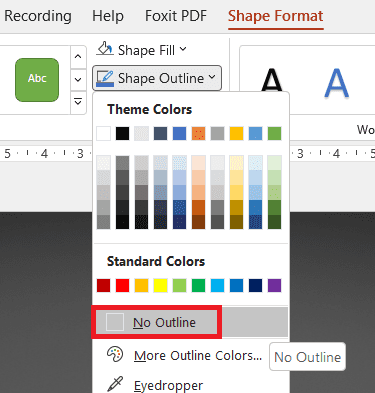This screenshot has width=375, height=393.
Task: Click the color palette icon
Action: (115, 354)
